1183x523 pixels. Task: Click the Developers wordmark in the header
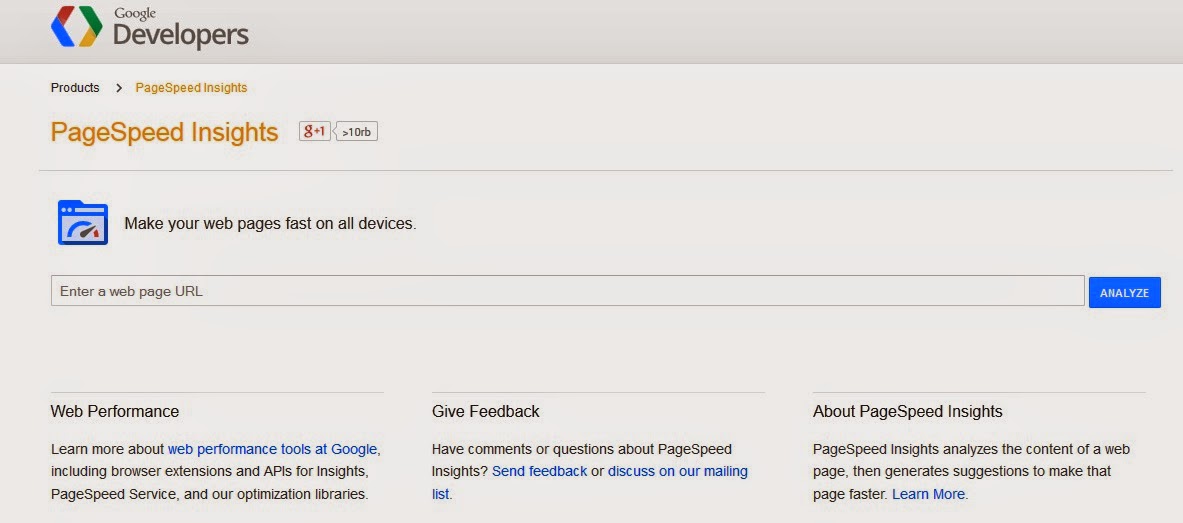[x=180, y=36]
